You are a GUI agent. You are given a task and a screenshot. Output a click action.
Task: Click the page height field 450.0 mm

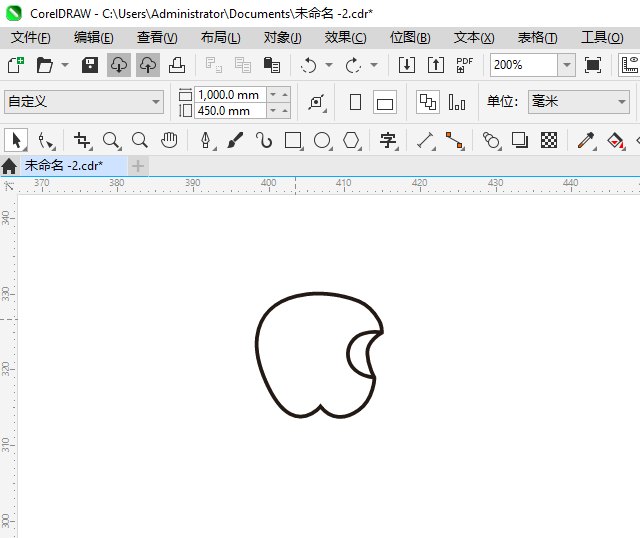pyautogui.click(x=230, y=111)
